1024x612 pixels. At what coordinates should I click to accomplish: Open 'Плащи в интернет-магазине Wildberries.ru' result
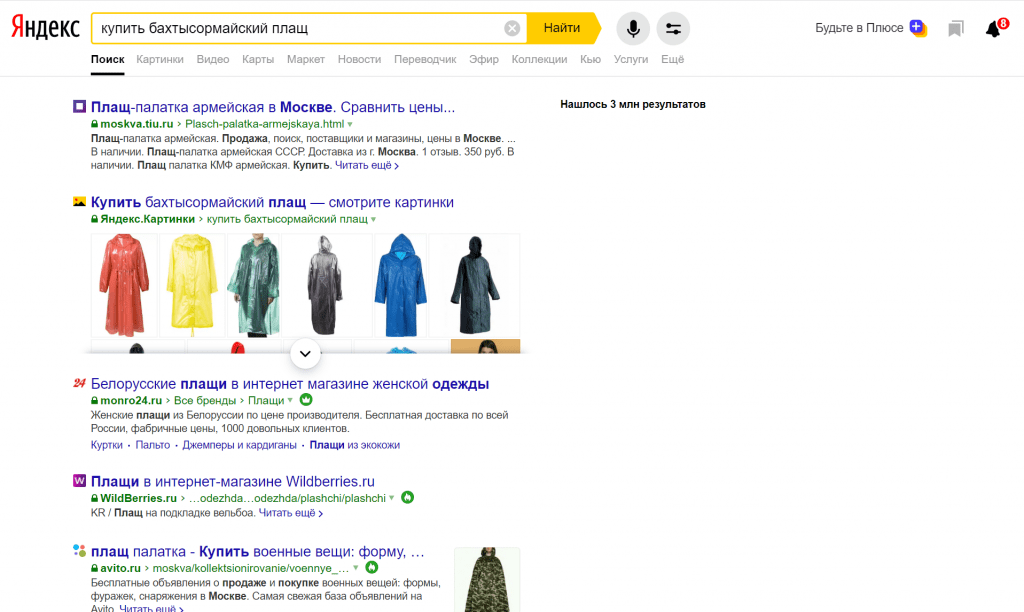pyautogui.click(x=232, y=481)
